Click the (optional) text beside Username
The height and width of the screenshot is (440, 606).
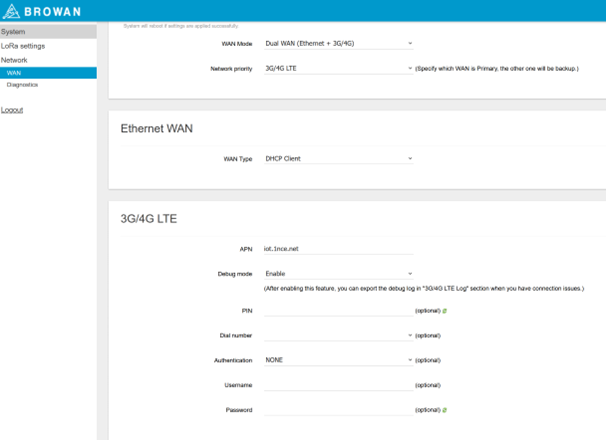tap(428, 385)
